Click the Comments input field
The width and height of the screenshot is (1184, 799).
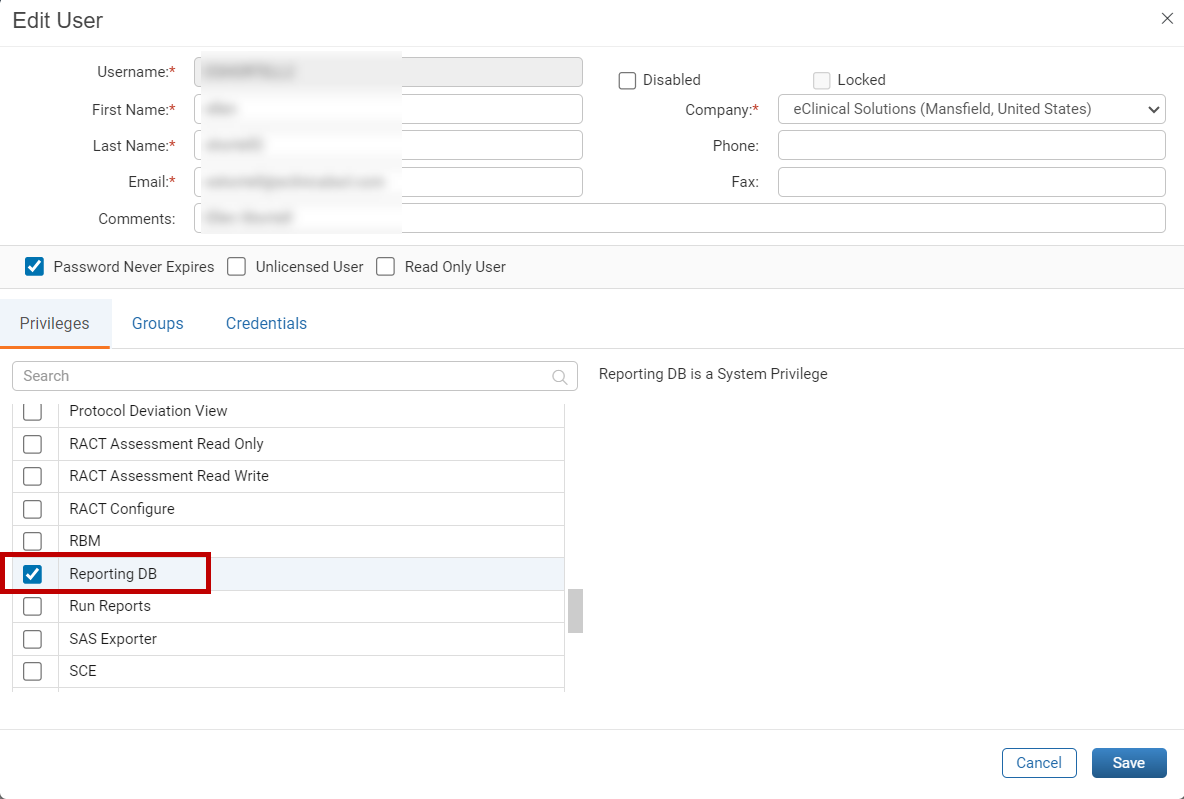point(680,218)
